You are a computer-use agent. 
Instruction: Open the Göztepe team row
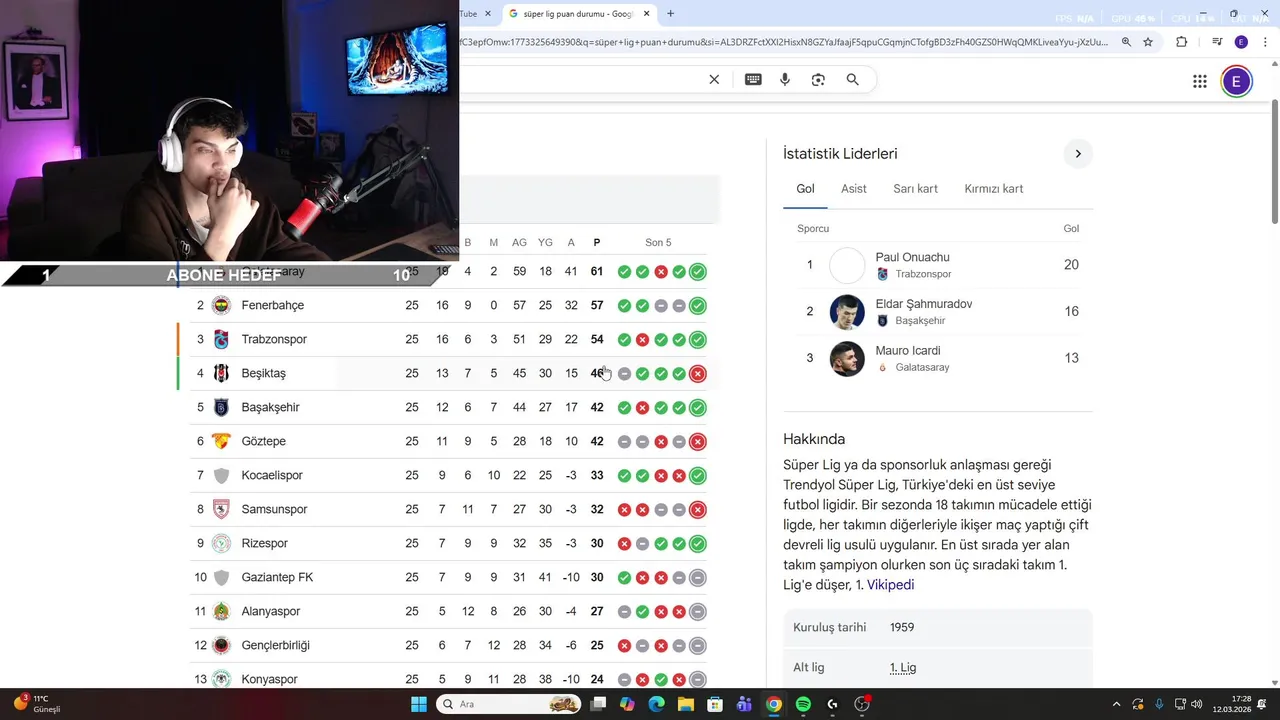click(x=448, y=441)
